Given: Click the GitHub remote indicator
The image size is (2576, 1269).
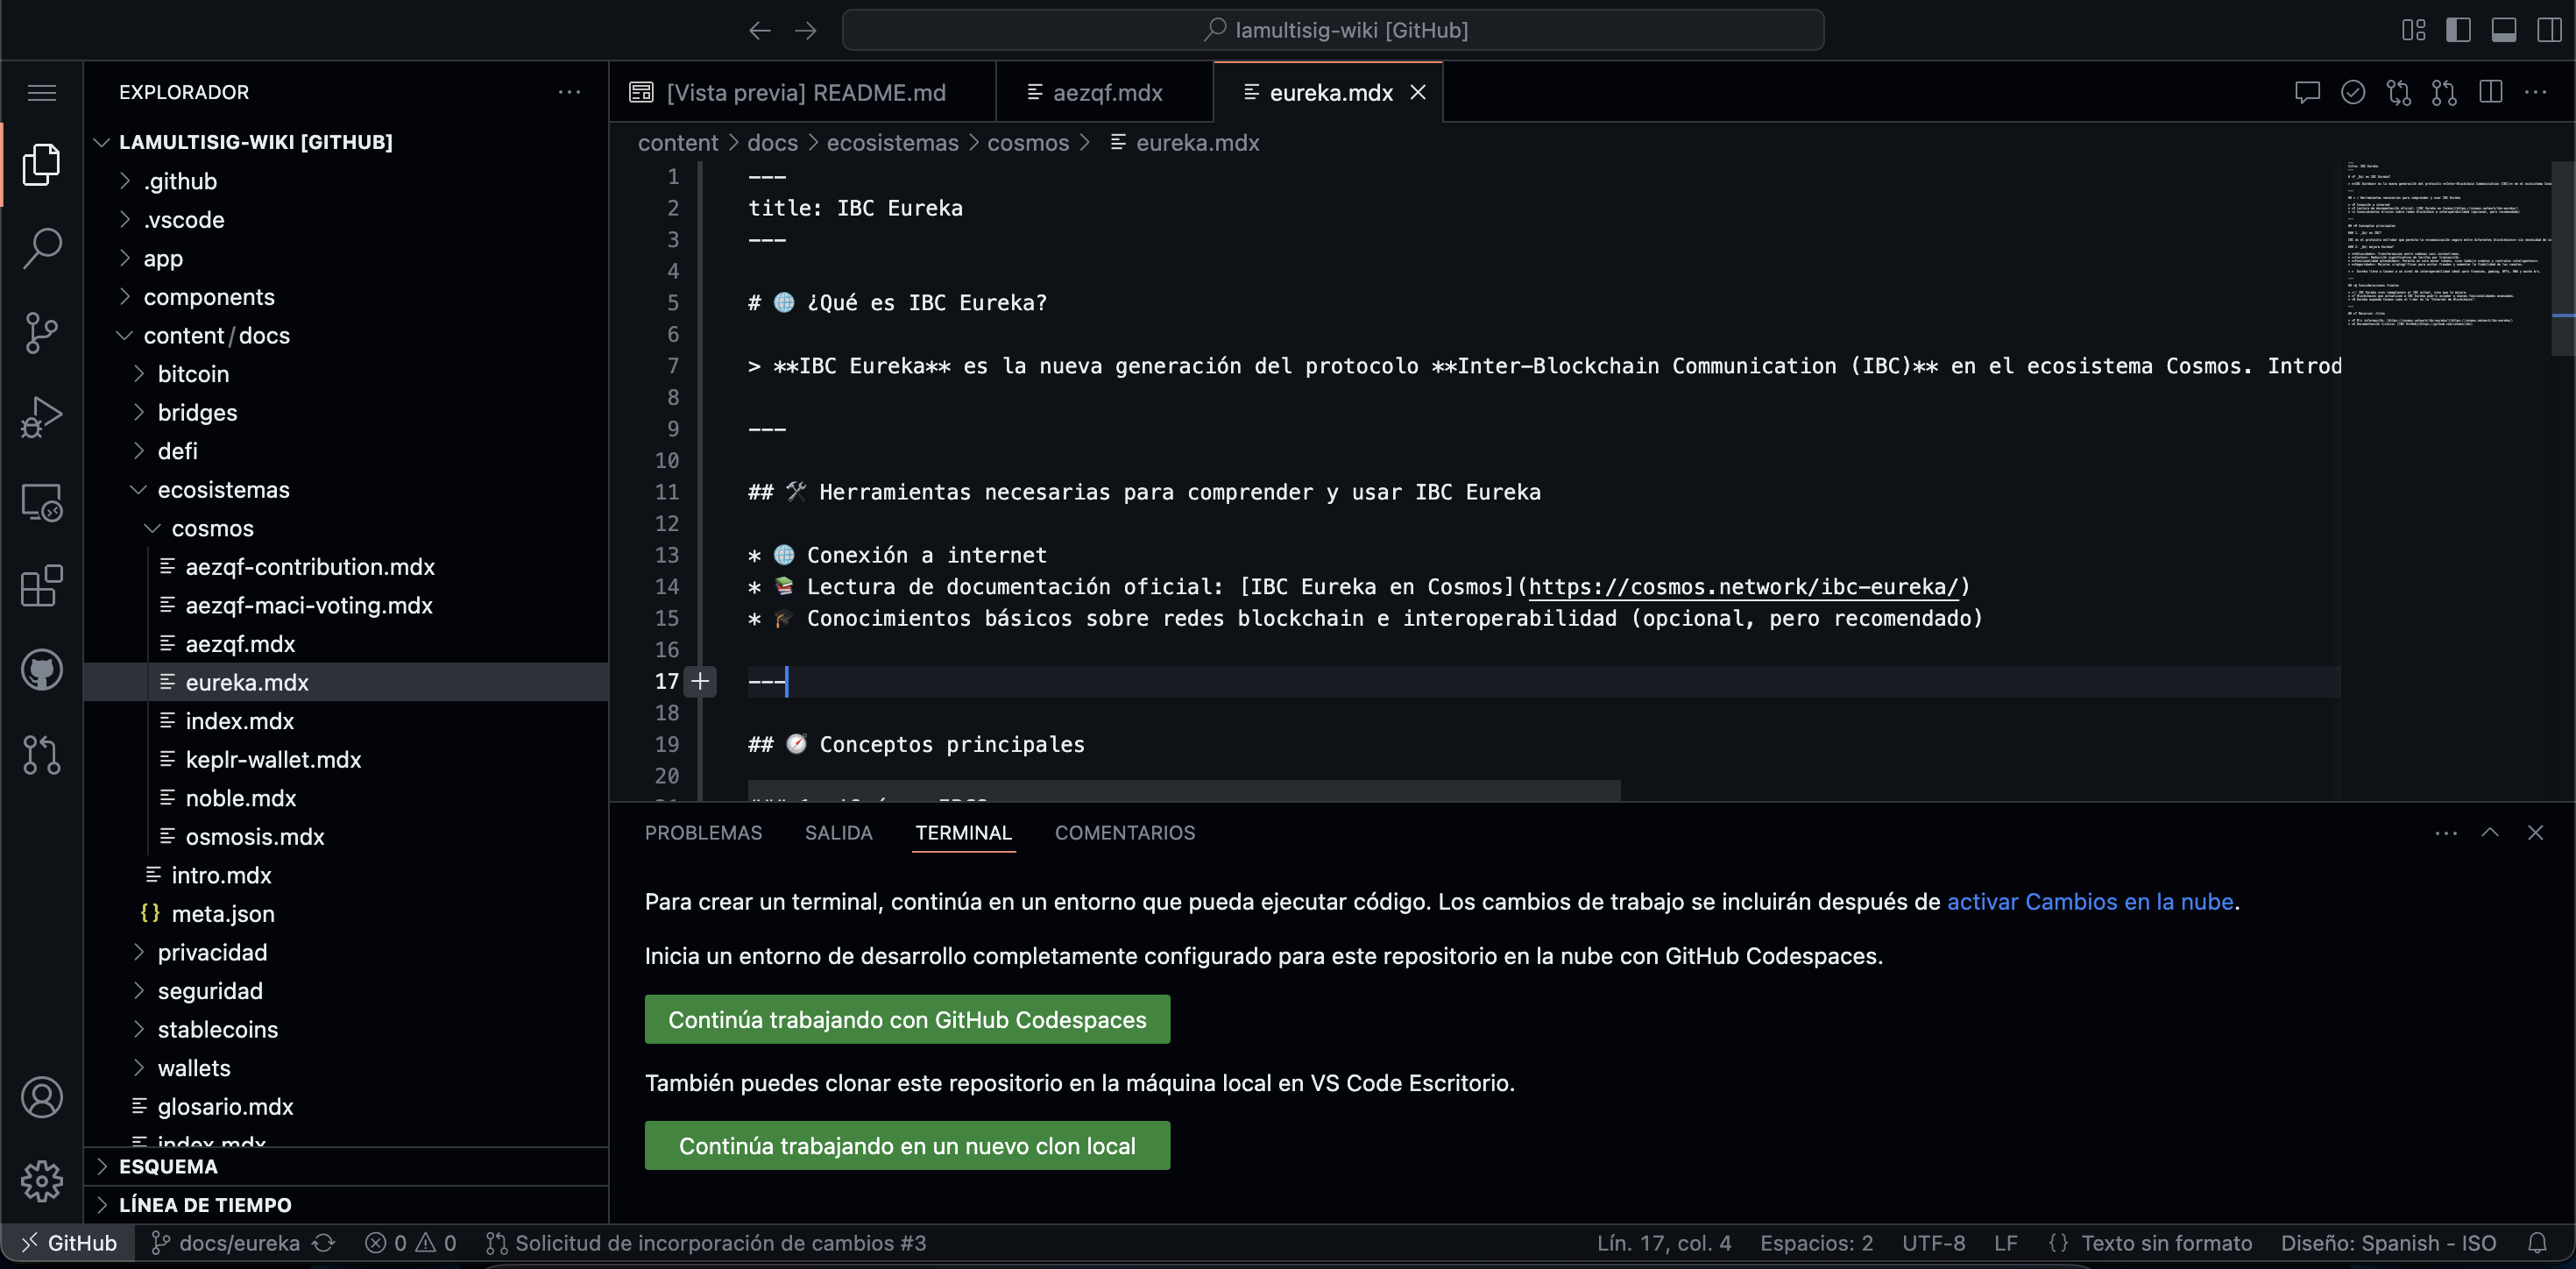Looking at the screenshot, I should click(x=68, y=1243).
